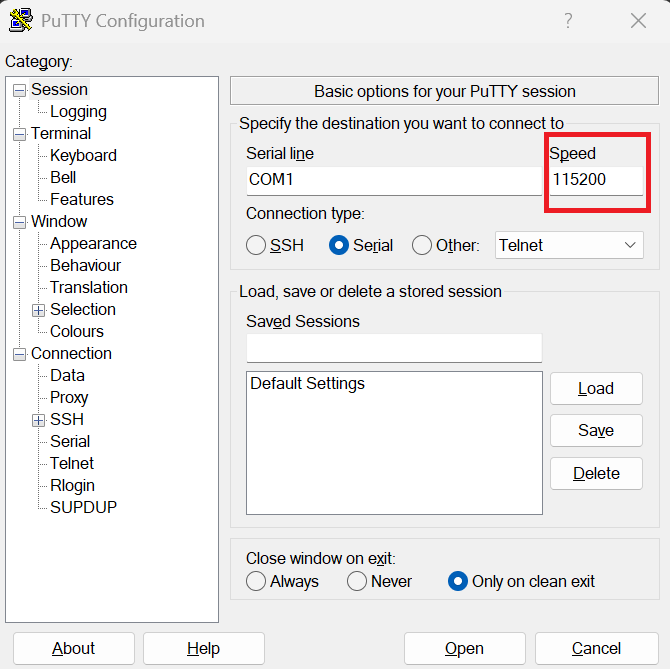The height and width of the screenshot is (669, 670).
Task: Go to the Colours settings category
Action: [x=77, y=331]
